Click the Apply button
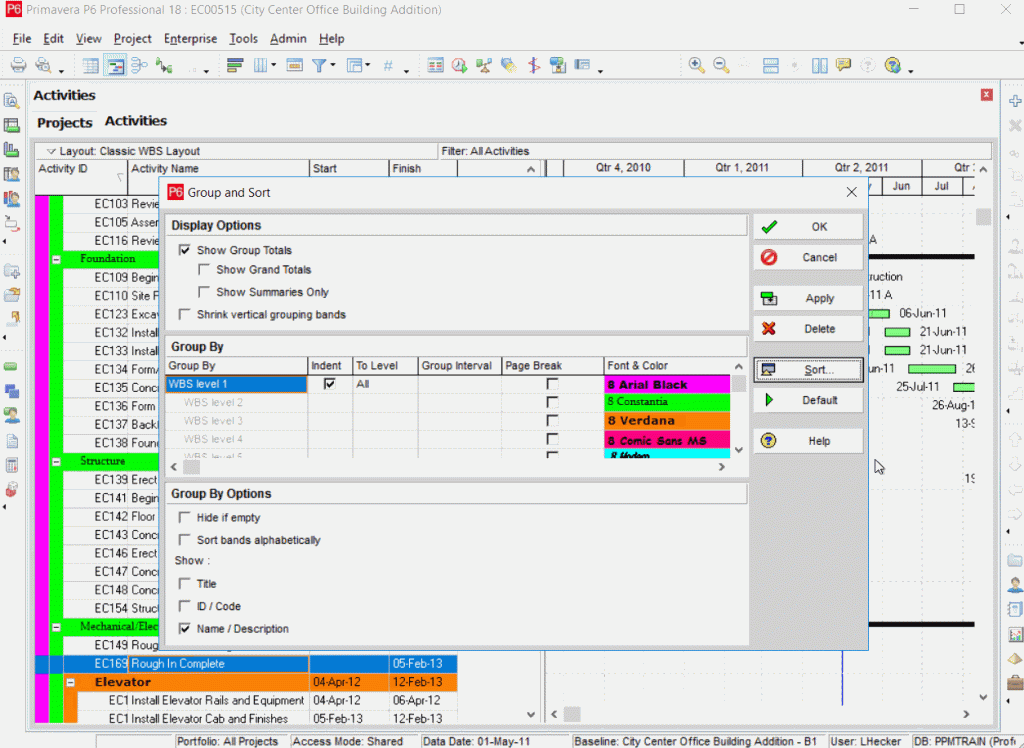The width and height of the screenshot is (1024, 748). 808,299
